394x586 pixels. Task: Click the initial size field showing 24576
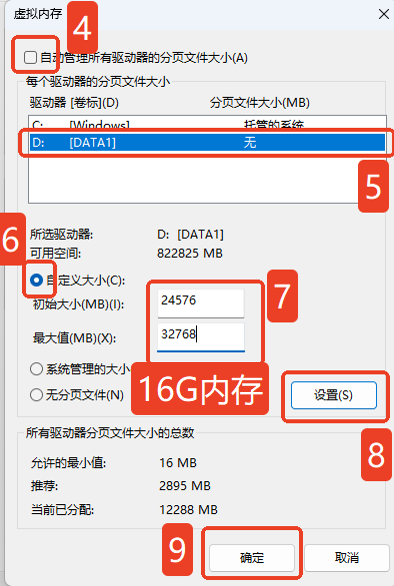click(x=201, y=303)
